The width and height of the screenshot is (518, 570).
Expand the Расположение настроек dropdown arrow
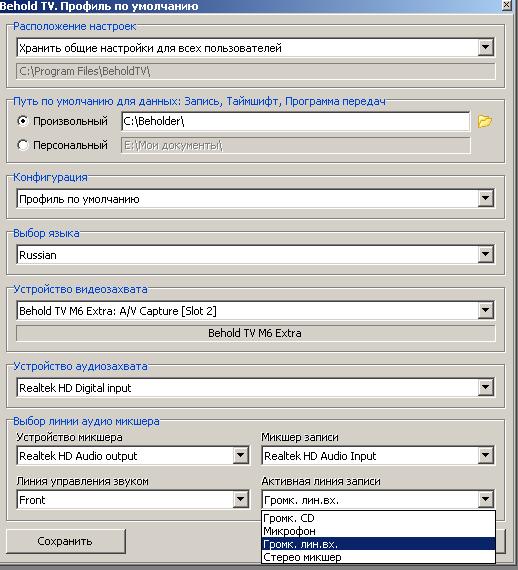485,48
